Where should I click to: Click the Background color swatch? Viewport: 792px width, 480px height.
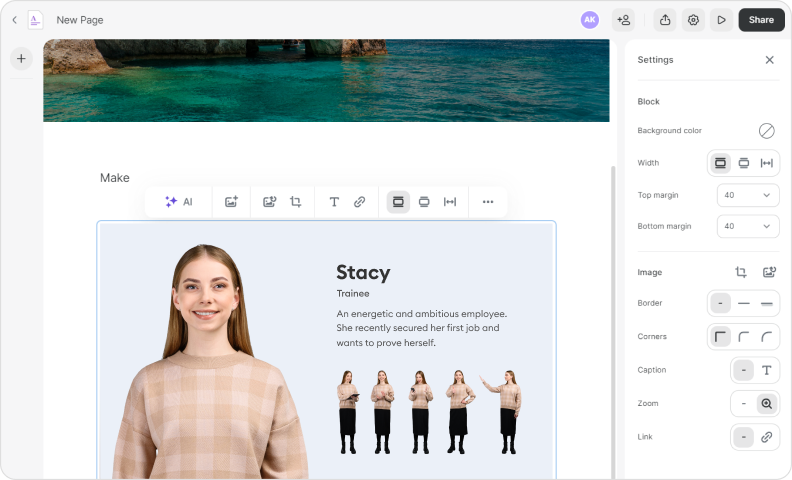pos(767,131)
